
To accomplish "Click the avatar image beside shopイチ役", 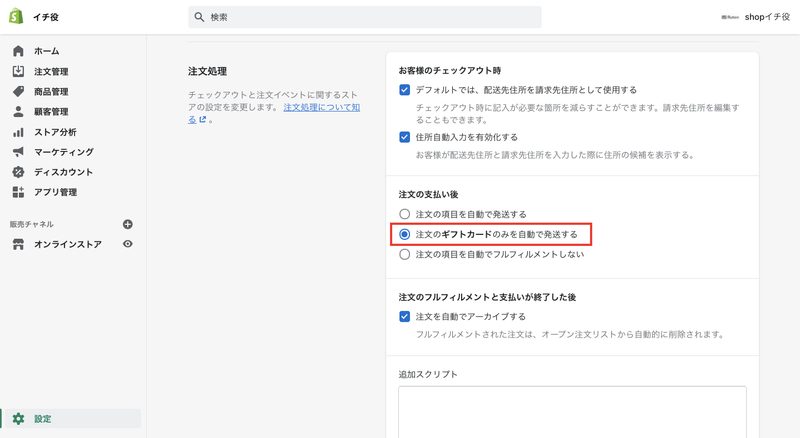I will (730, 17).
